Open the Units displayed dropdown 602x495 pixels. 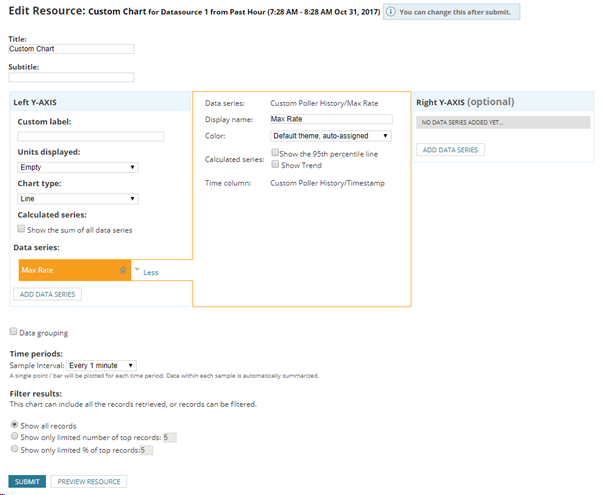coord(78,167)
